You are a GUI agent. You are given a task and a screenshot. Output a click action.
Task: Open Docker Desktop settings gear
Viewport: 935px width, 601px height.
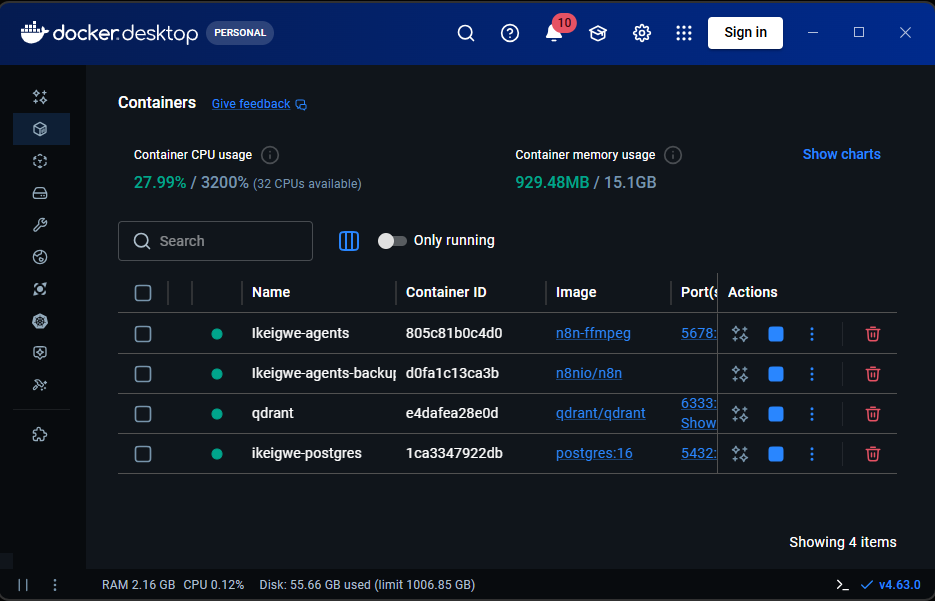642,33
